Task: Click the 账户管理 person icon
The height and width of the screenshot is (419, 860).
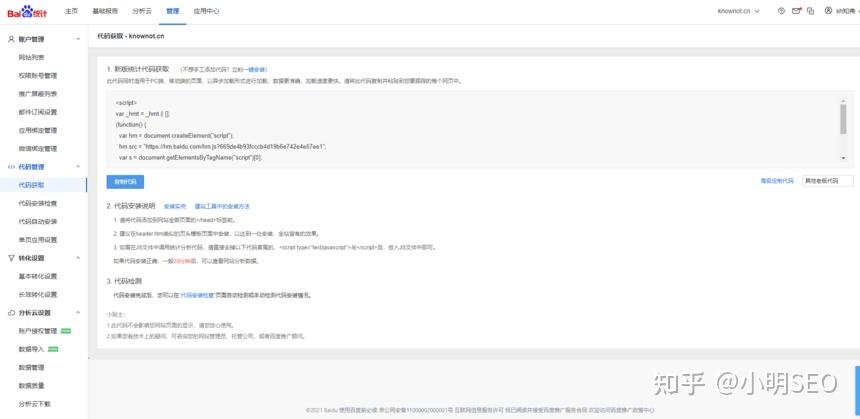Action: [x=11, y=39]
